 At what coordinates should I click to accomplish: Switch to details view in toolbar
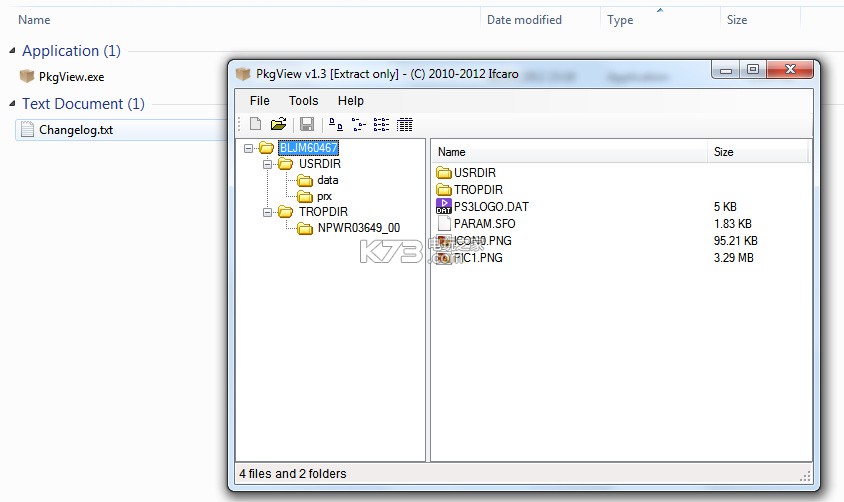click(404, 124)
